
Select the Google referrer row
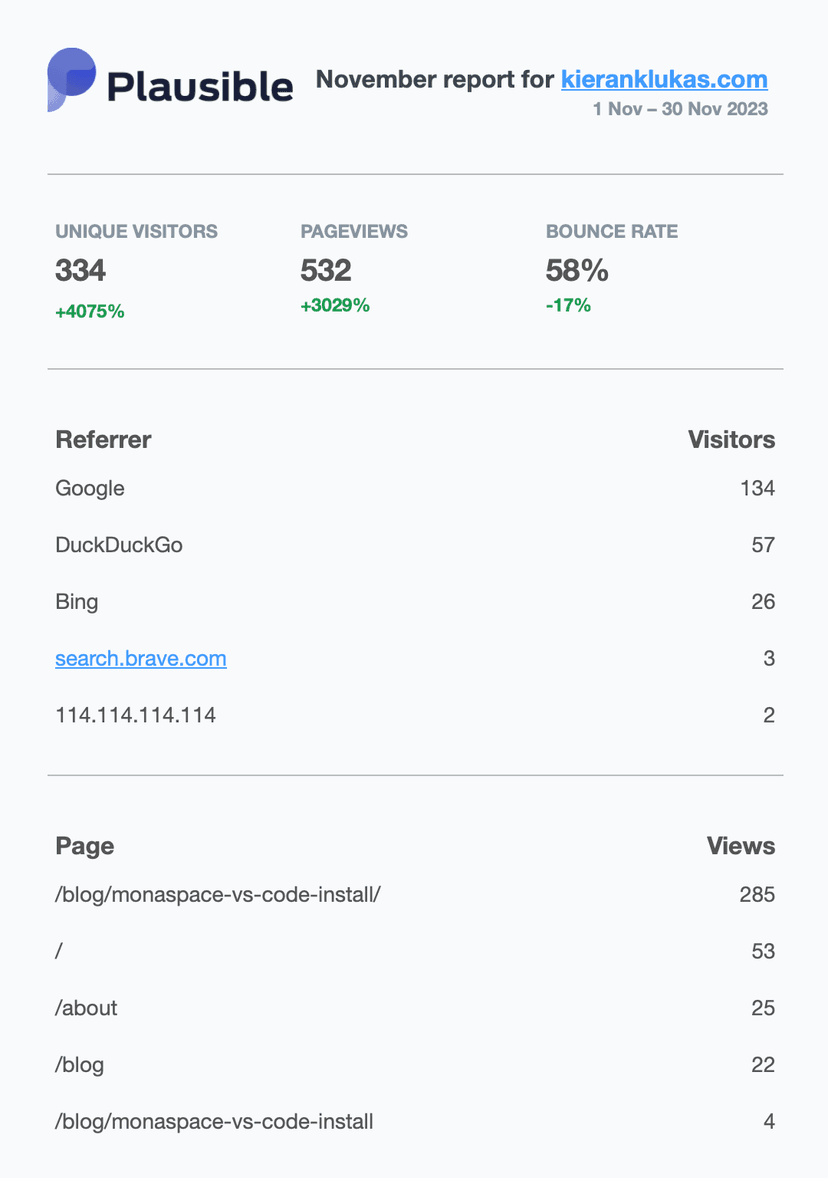90,489
